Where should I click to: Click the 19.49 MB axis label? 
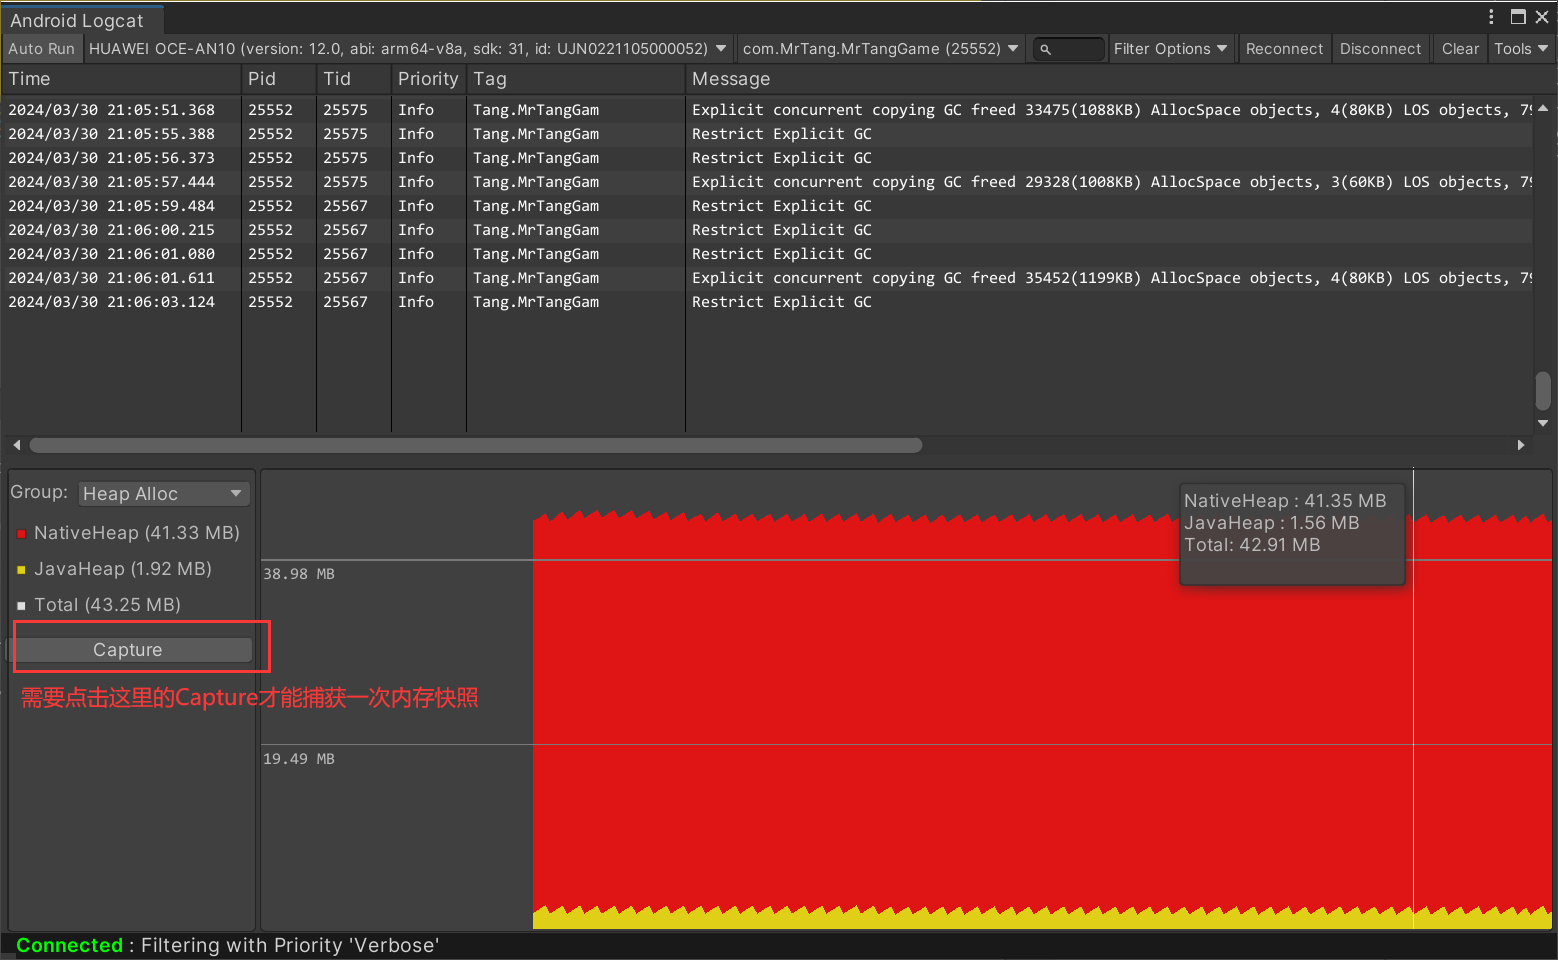click(299, 759)
